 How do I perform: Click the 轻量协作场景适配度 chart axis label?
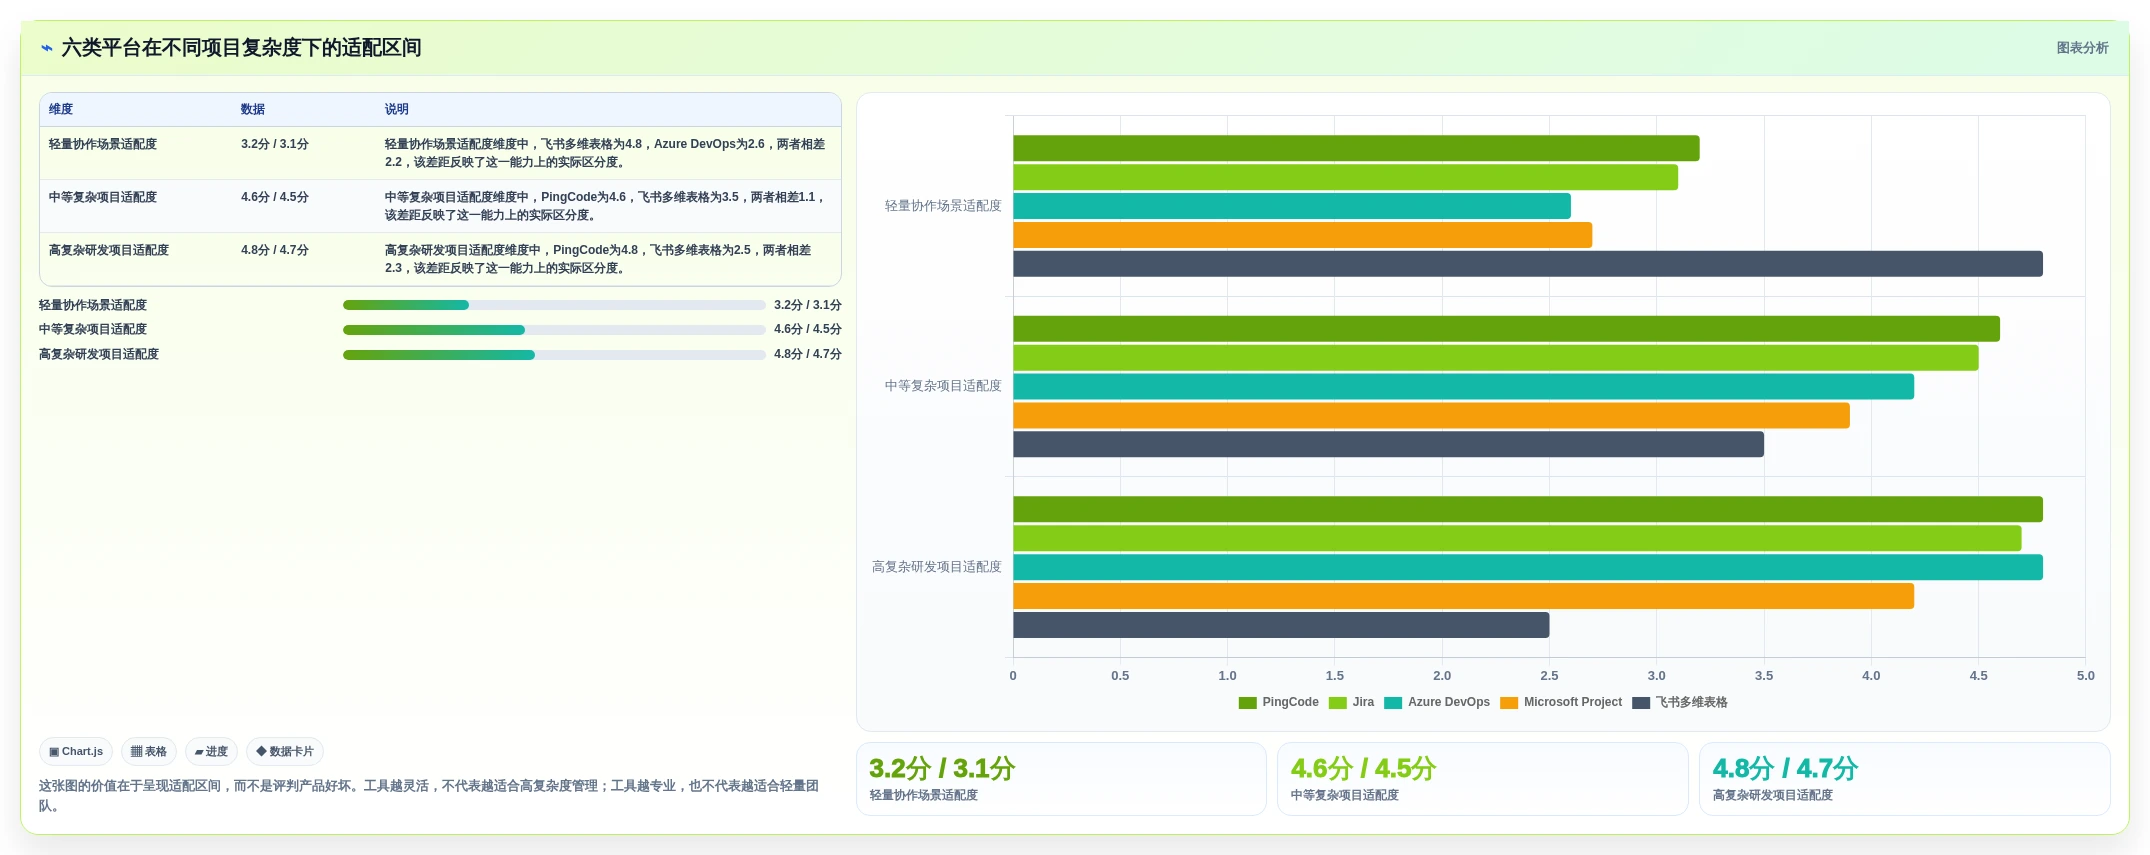(943, 206)
